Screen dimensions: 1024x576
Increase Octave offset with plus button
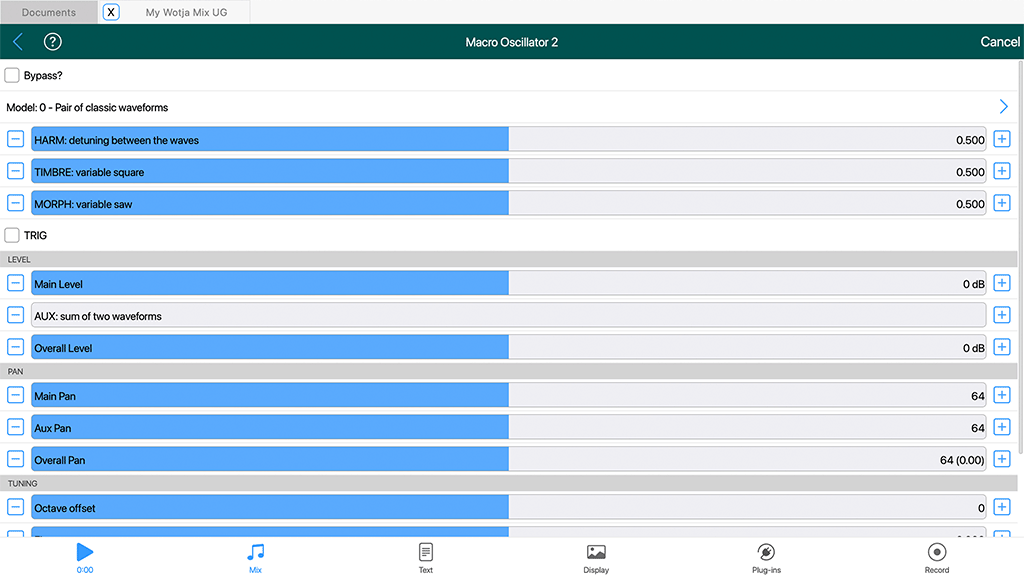(1002, 508)
